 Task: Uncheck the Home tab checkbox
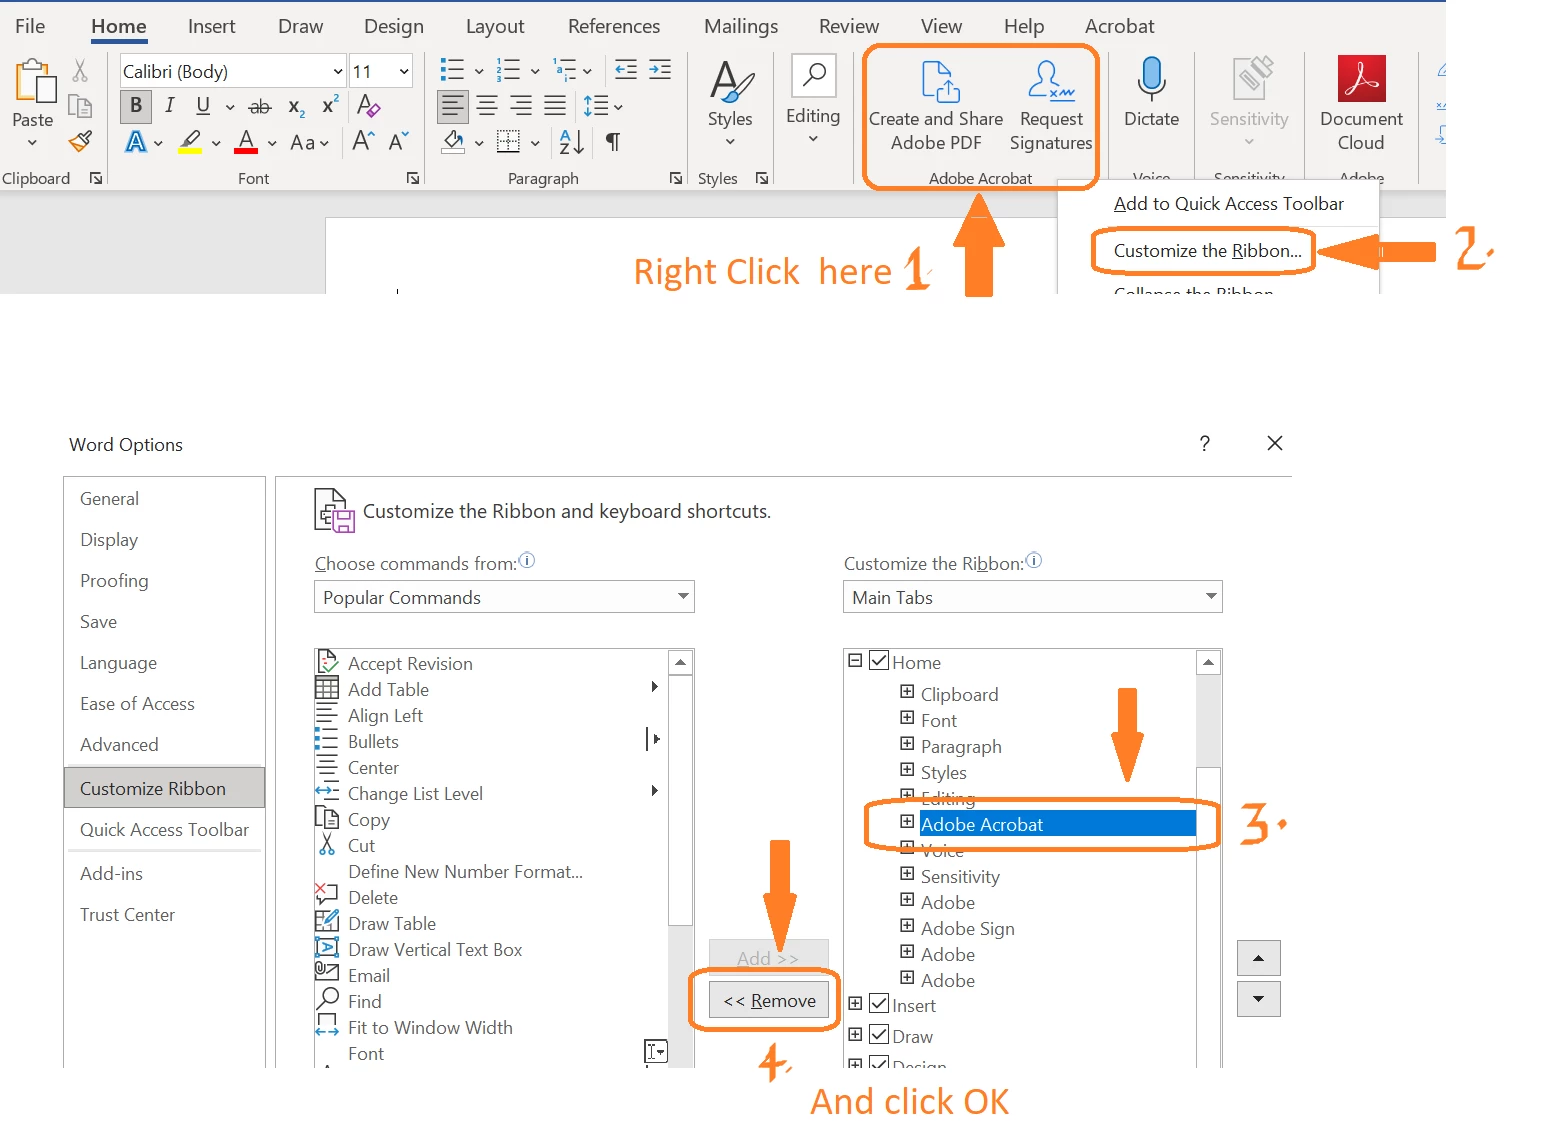tap(879, 660)
